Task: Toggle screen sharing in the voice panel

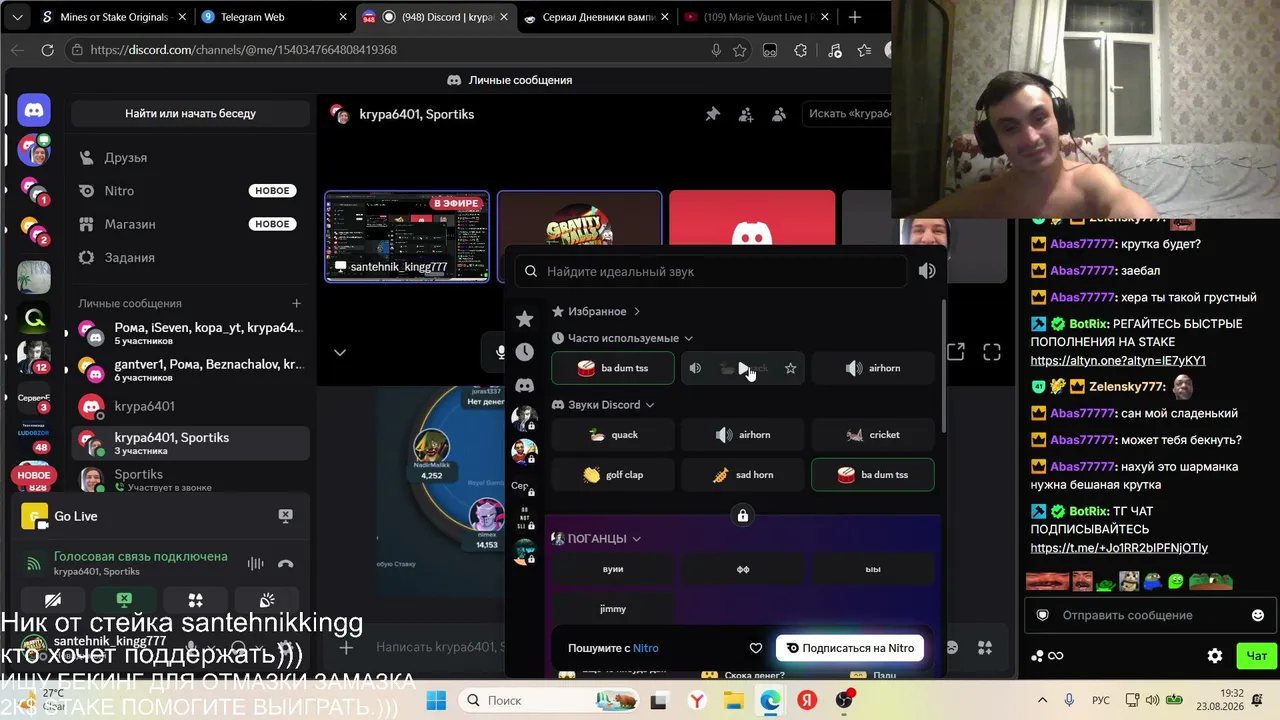Action: [x=124, y=600]
